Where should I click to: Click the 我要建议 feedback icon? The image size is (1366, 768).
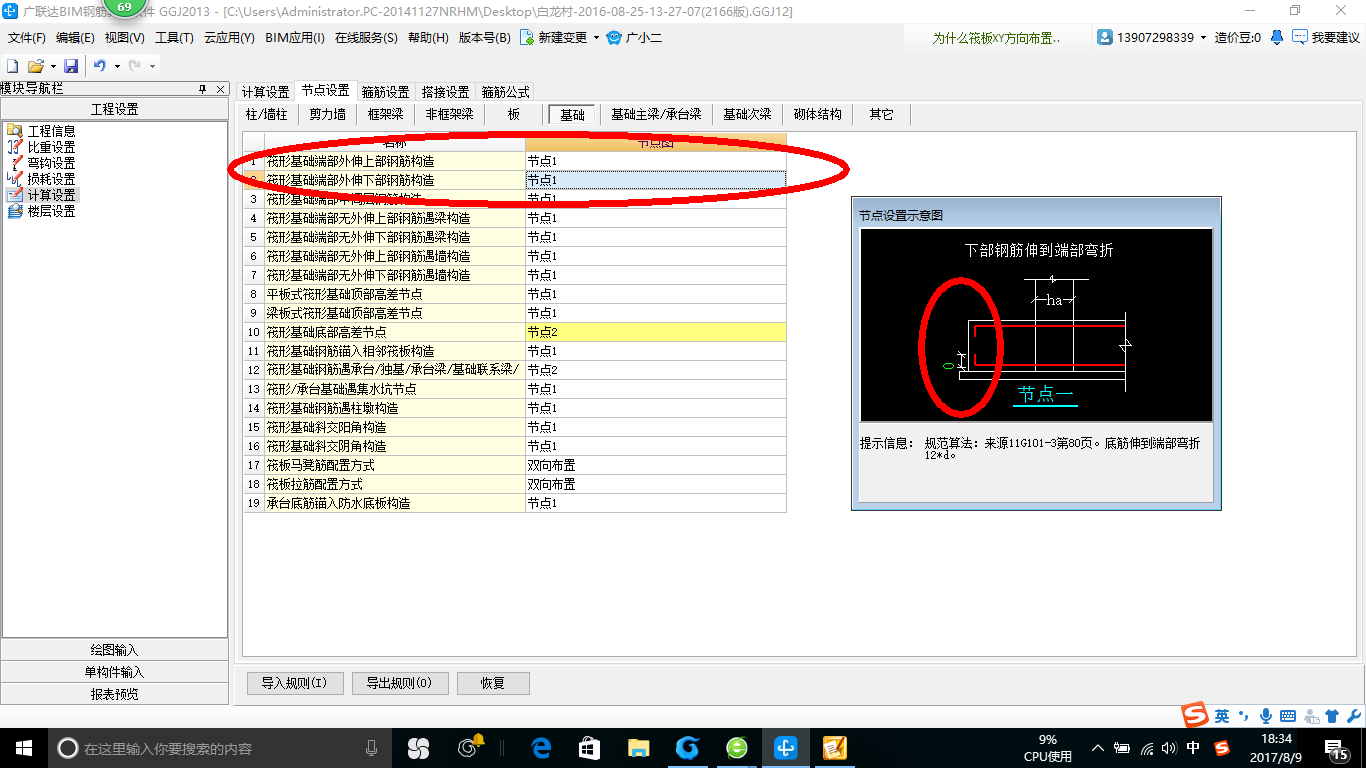tap(1299, 37)
